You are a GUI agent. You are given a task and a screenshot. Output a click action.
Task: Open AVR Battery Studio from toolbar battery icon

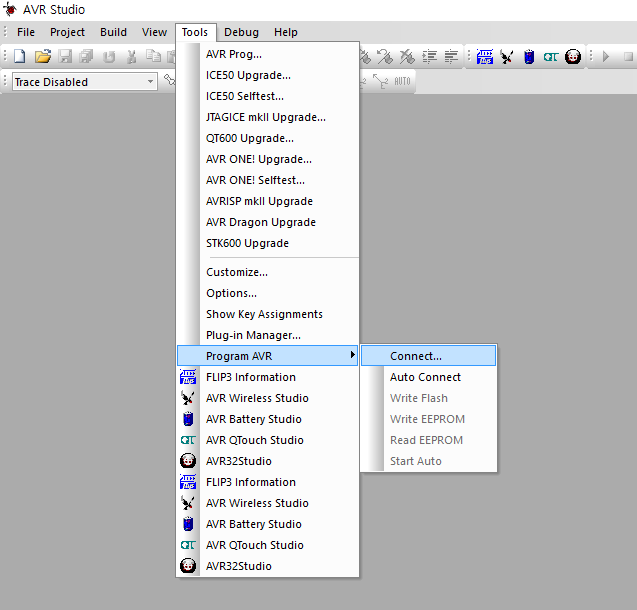529,57
